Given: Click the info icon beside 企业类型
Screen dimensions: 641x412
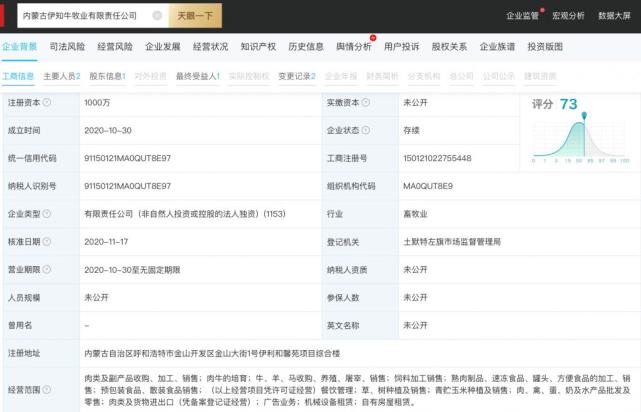Looking at the screenshot, I should click(47, 213).
